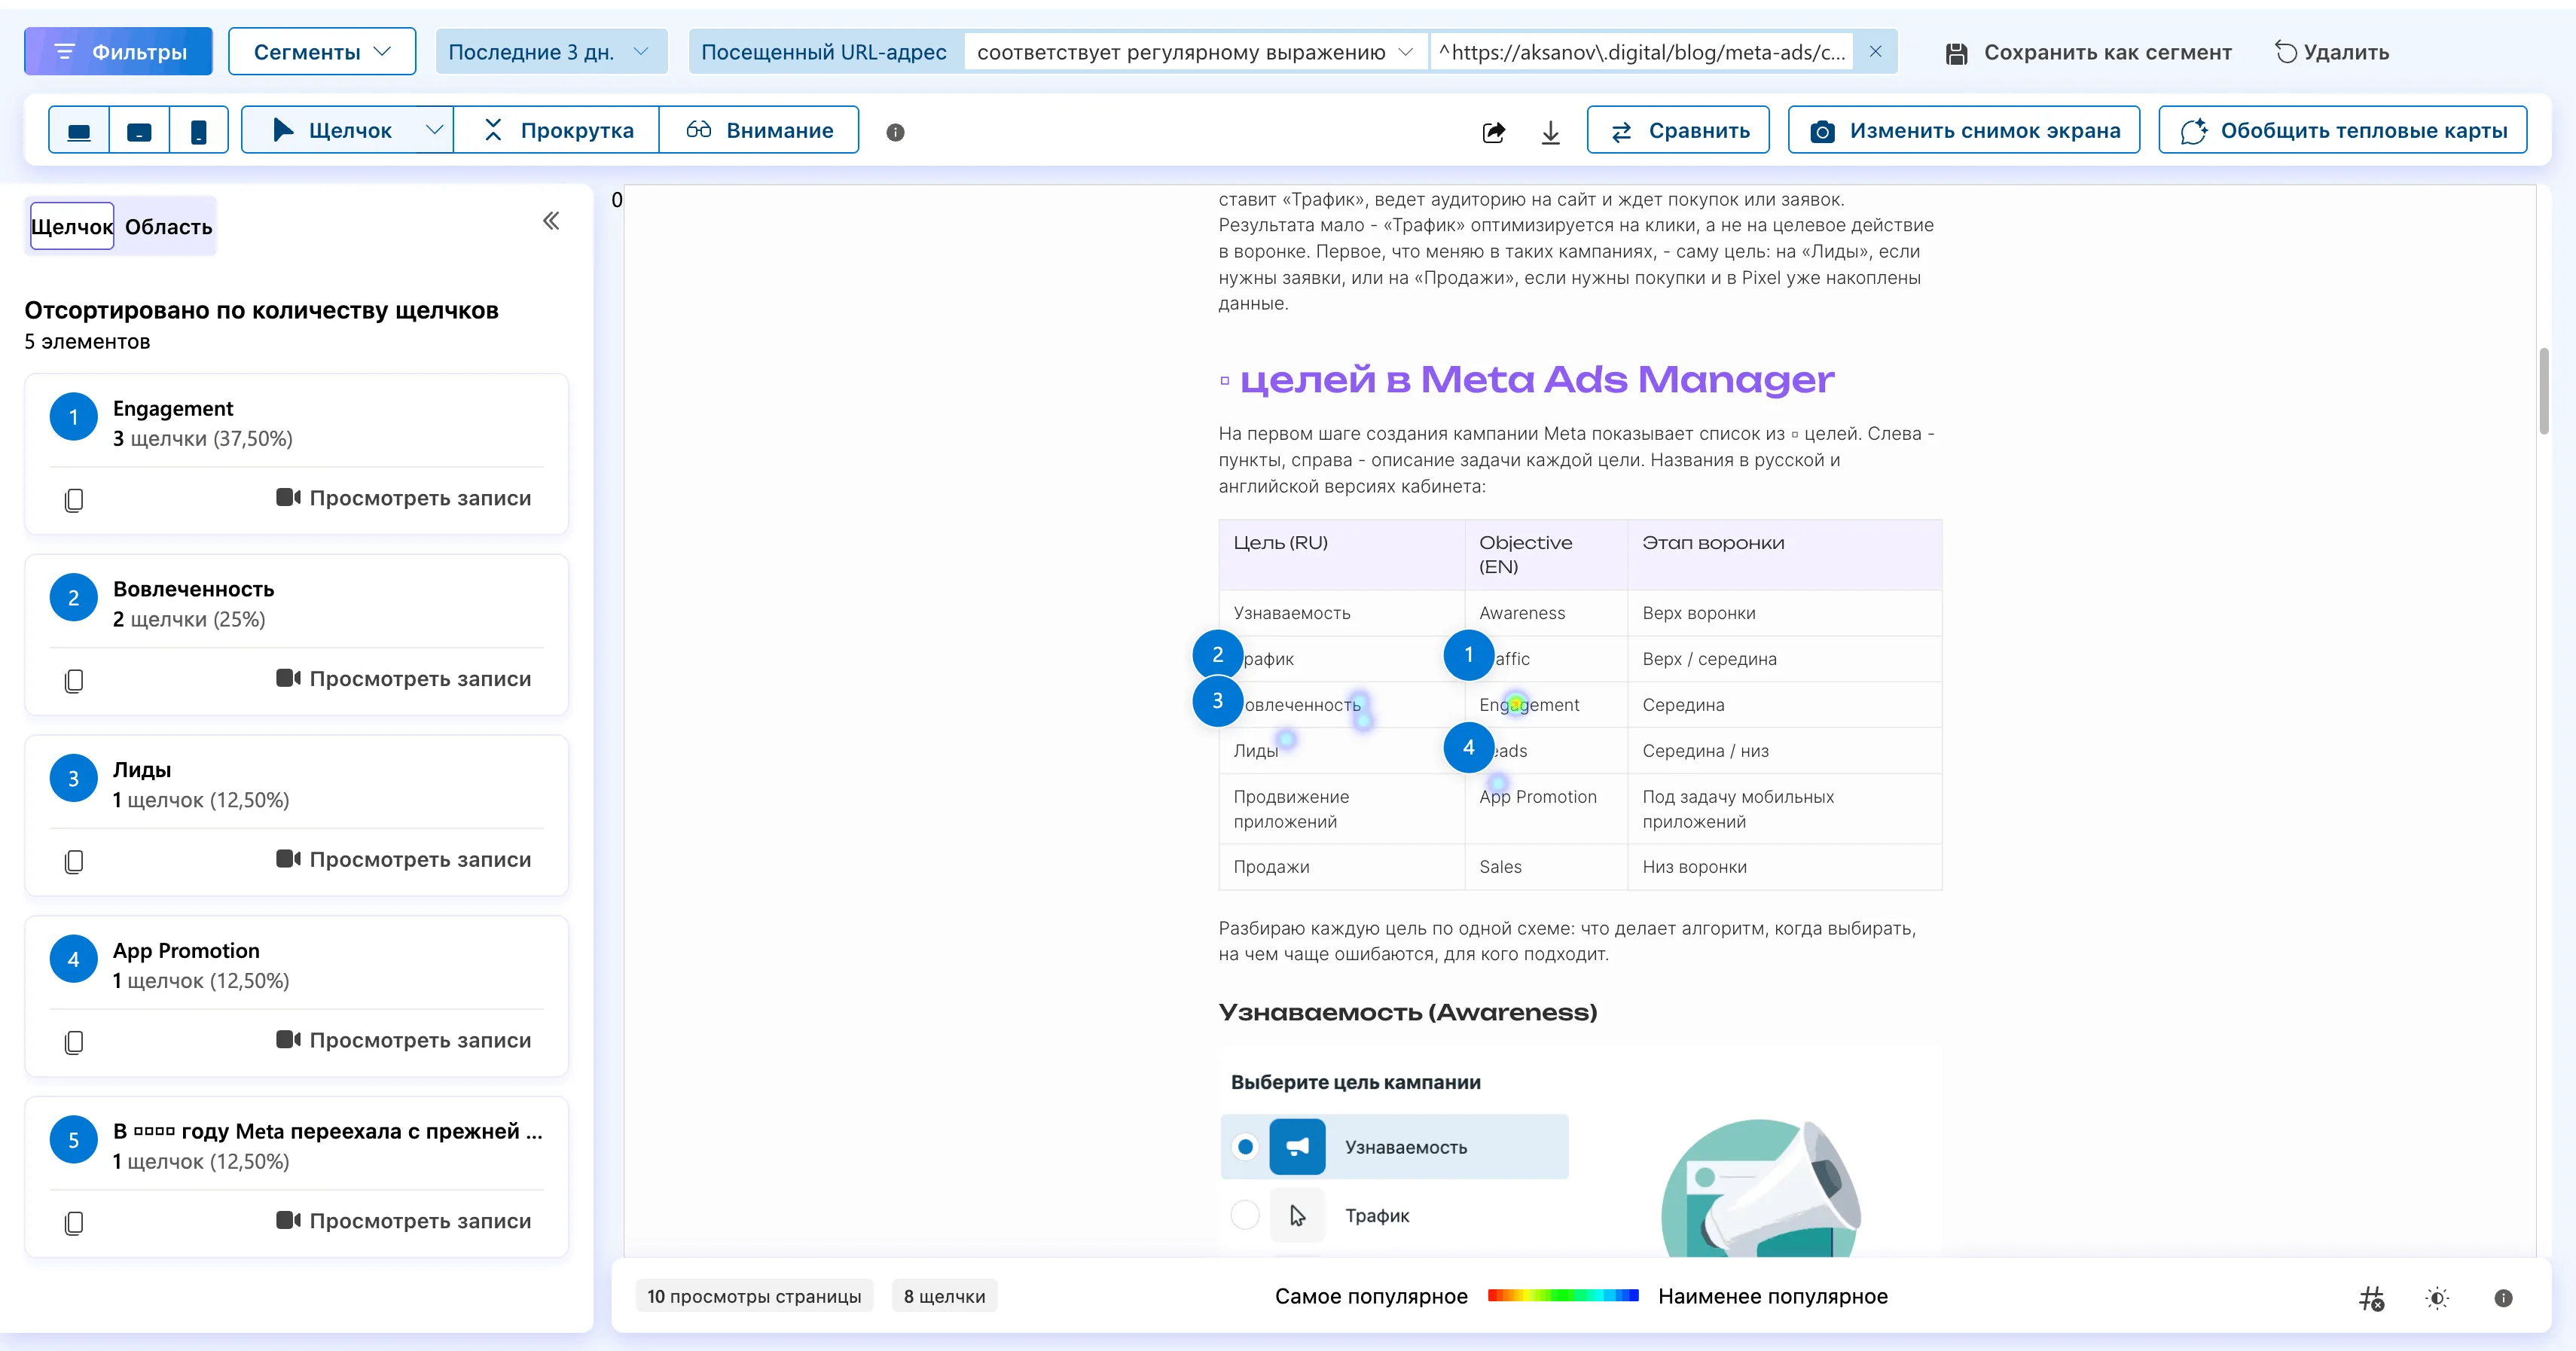Copy element selector for Вовлеченность card
The height and width of the screenshot is (1351, 2576).
tap(74, 681)
